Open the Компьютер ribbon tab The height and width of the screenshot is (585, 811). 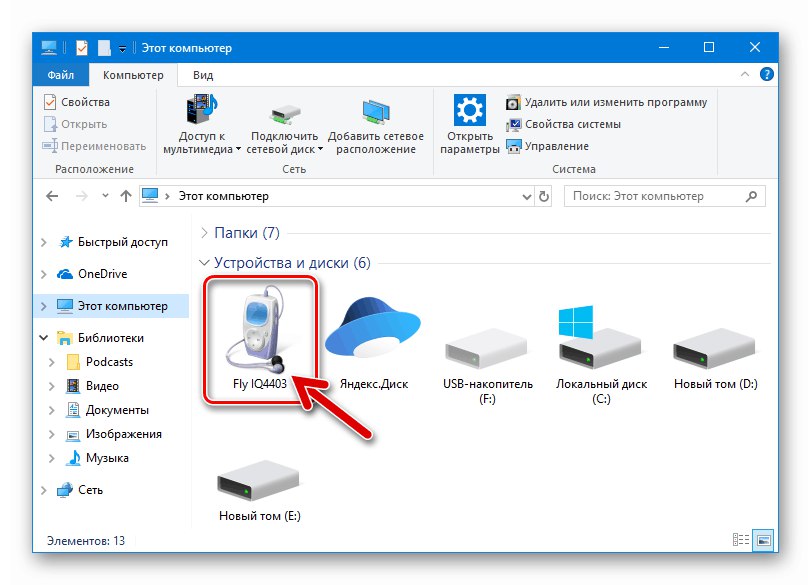click(133, 75)
